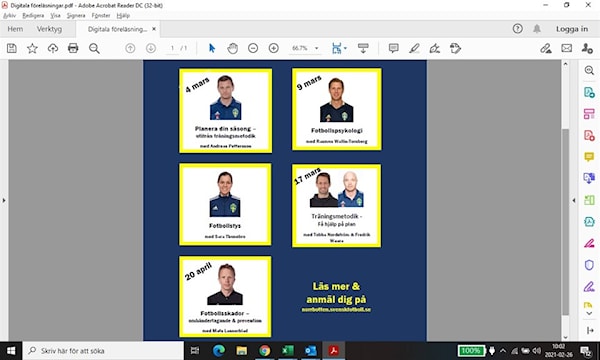Screen dimensions: 600x360
Task: Open the 66.7% zoom level dropdown
Action: tap(305, 48)
